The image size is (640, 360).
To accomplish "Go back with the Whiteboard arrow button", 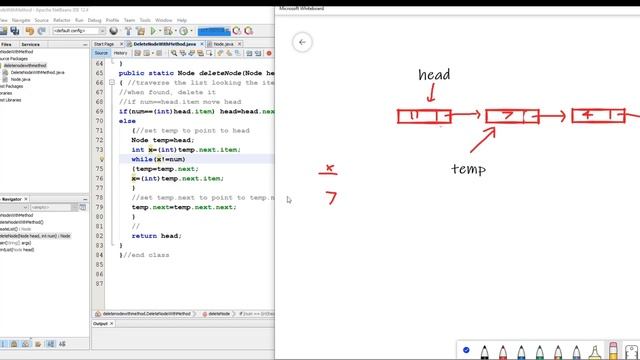I will (x=302, y=42).
